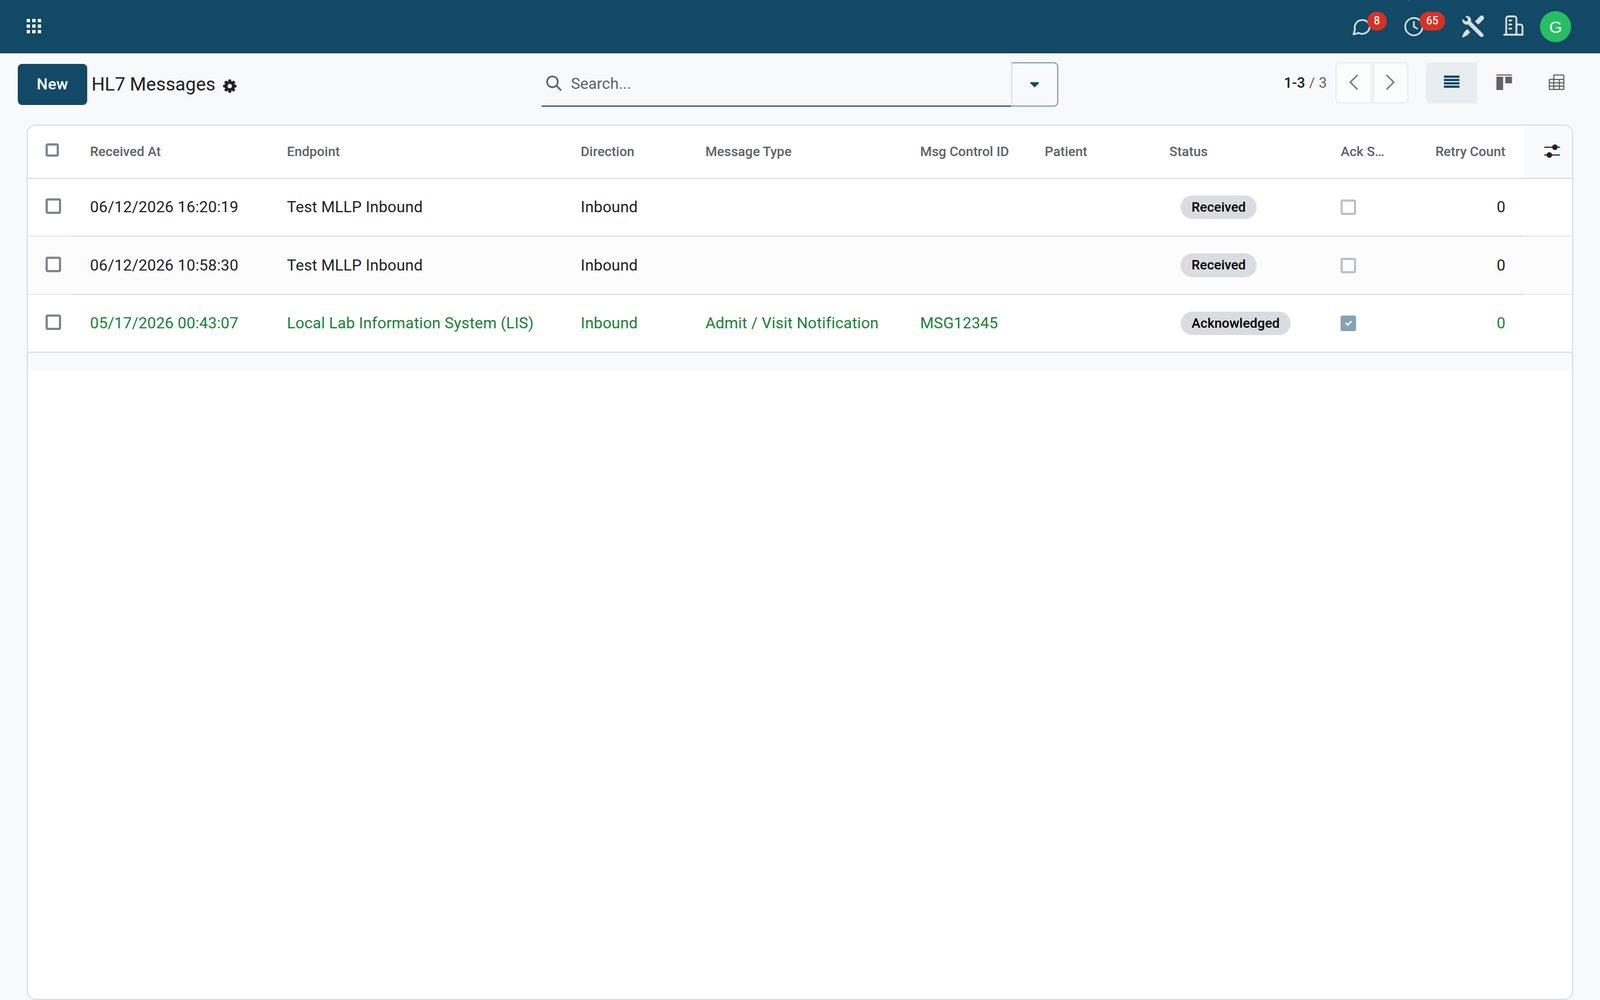This screenshot has height=1000, width=1600.
Task: Expand the search filter dropdown arrow
Action: pyautogui.click(x=1034, y=84)
